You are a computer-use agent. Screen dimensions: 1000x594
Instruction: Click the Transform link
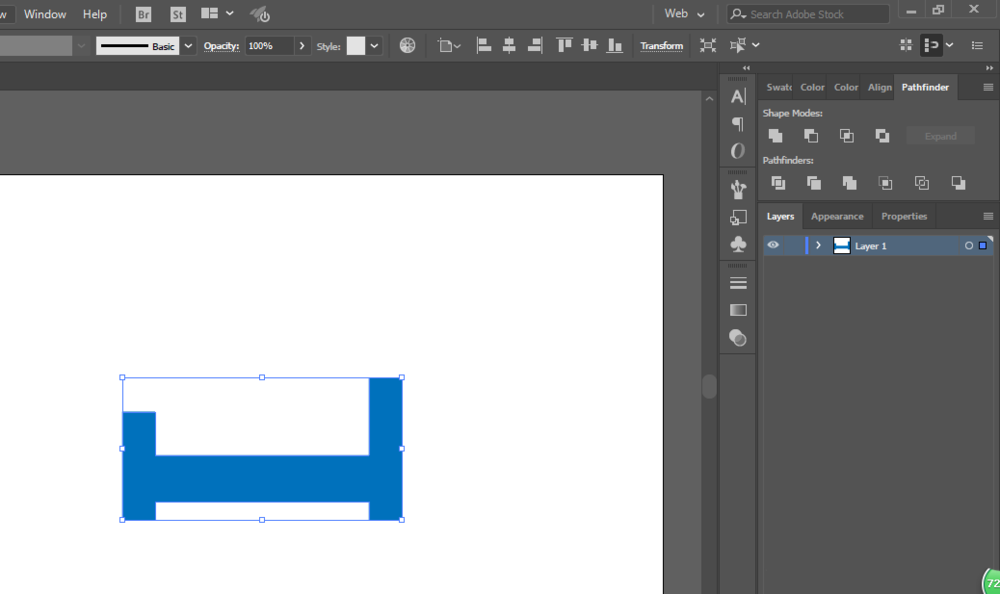click(x=661, y=46)
